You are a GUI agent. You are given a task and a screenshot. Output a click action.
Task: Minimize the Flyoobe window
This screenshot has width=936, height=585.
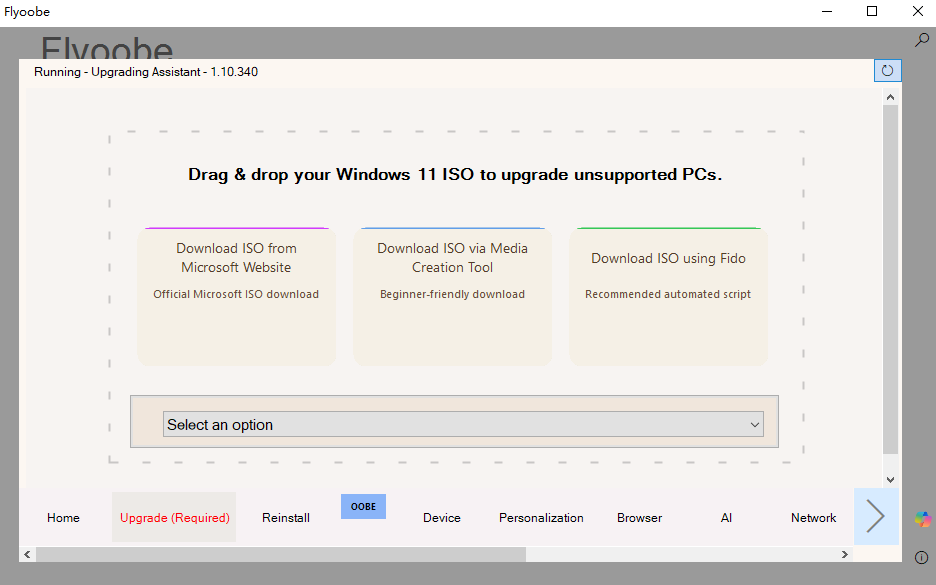click(827, 11)
